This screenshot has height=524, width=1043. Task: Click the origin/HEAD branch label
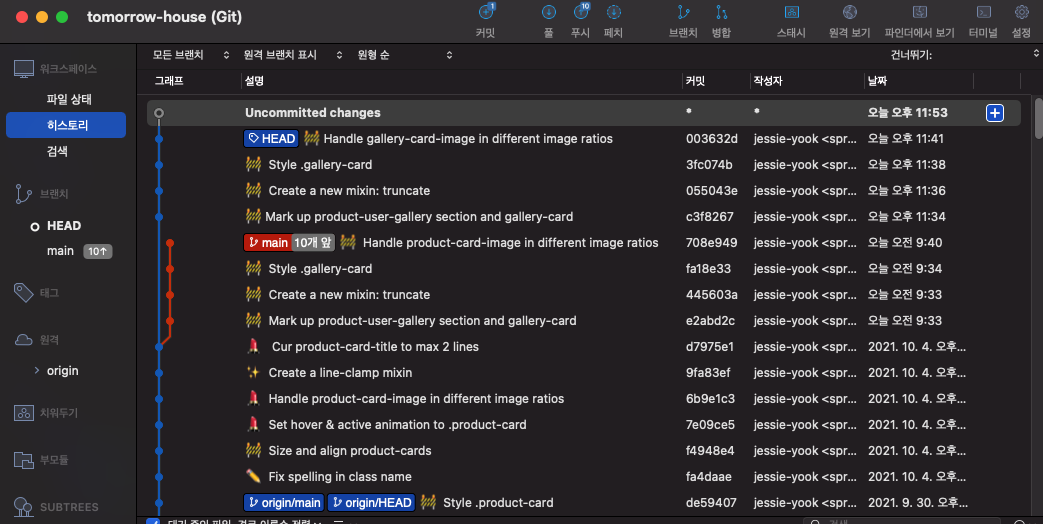pos(372,503)
